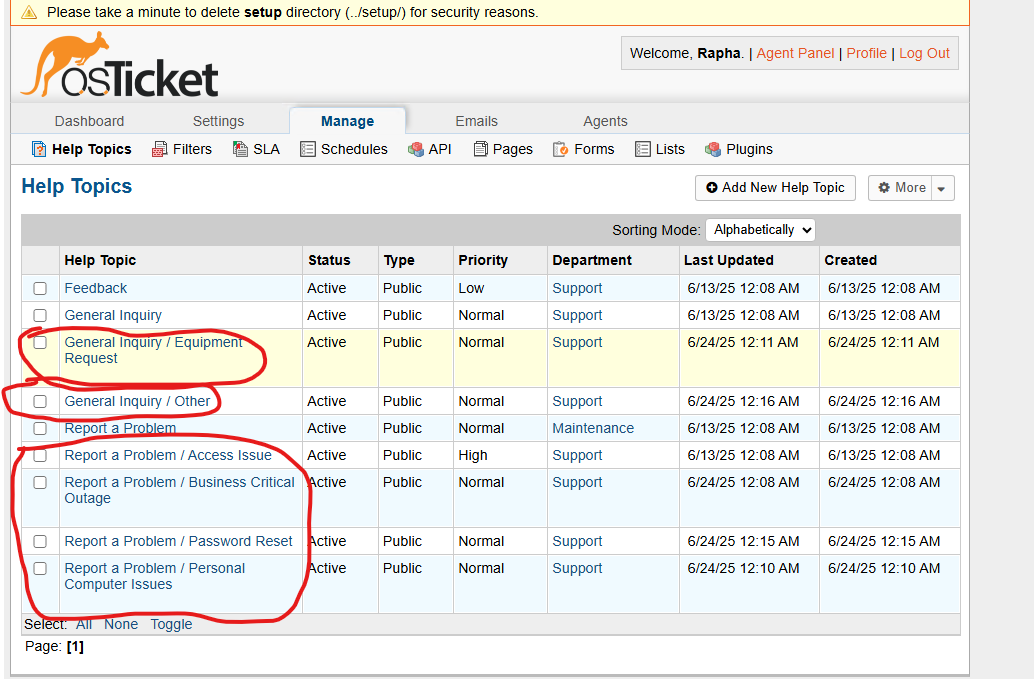The image size is (1034, 679).
Task: Click Support department in Feedback row
Action: coord(577,289)
